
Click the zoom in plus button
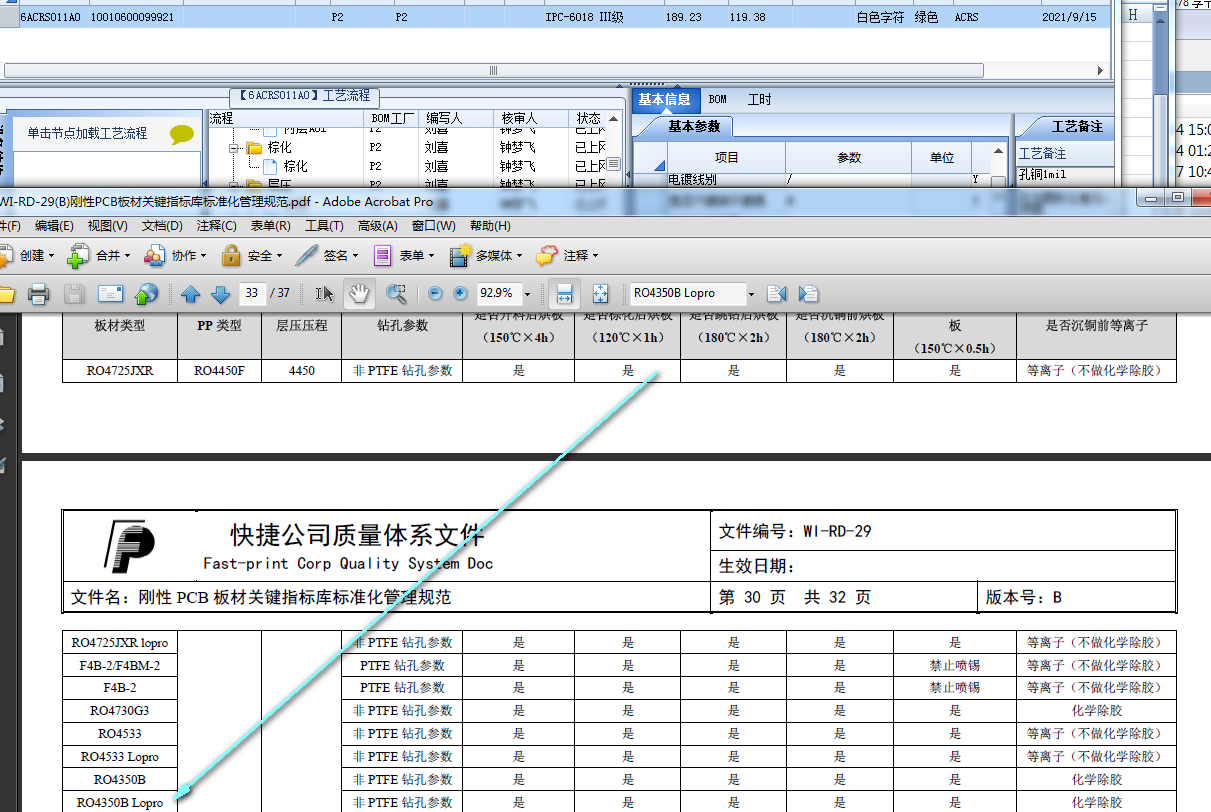(x=460, y=294)
